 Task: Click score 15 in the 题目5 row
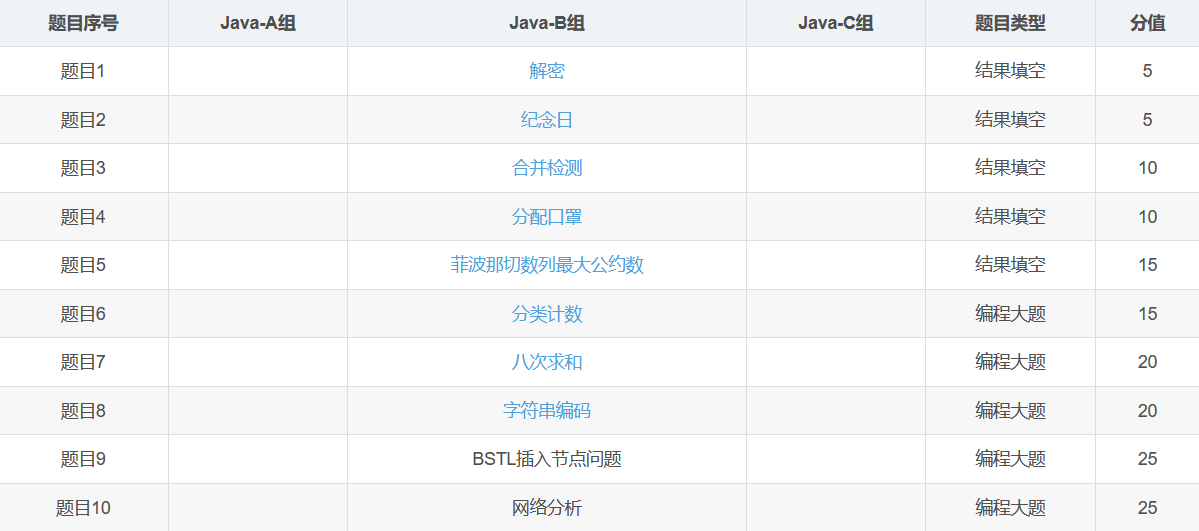tap(1147, 265)
